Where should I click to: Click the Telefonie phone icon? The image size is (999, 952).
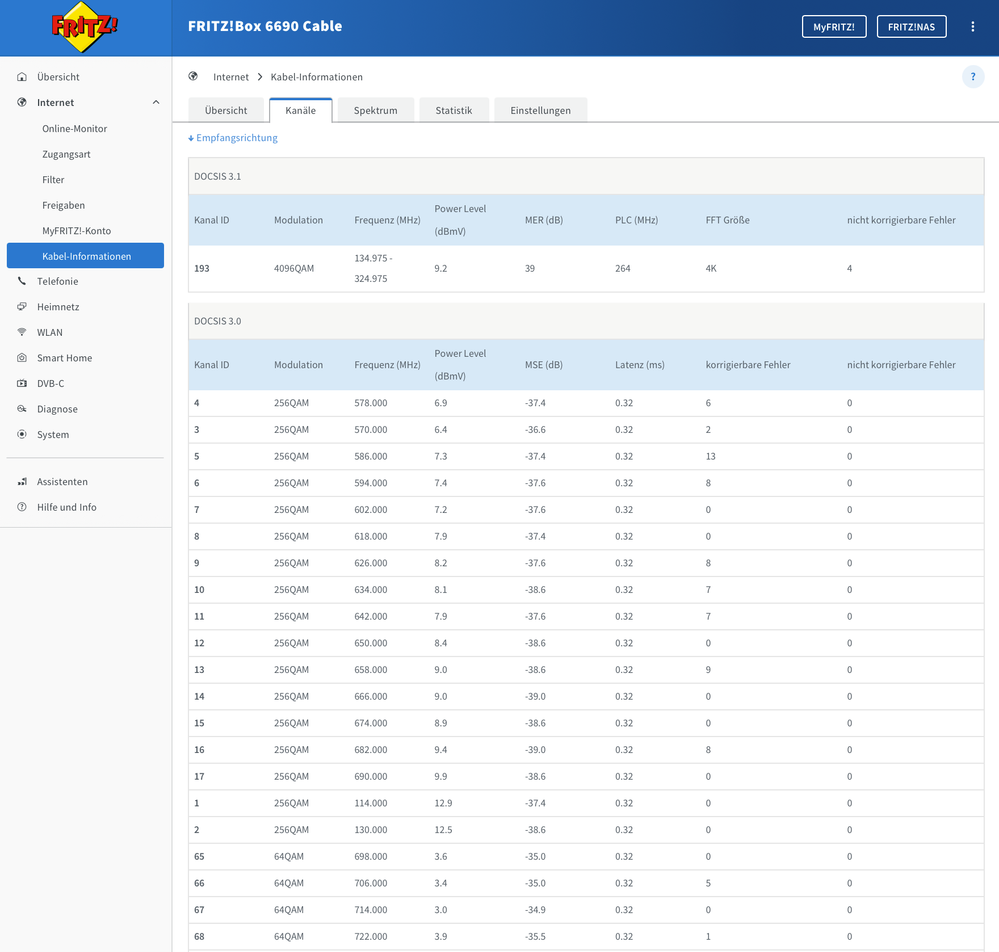22,282
